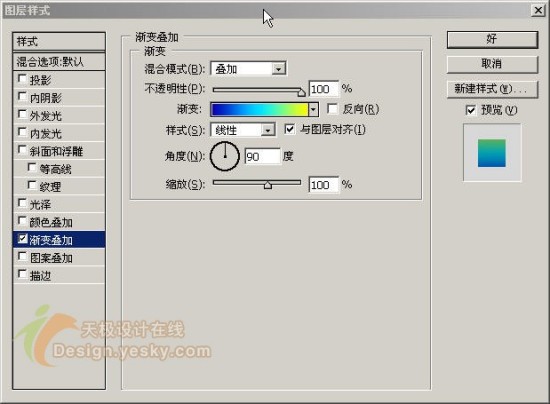The width and height of the screenshot is (550, 404).
Task: Select the 斜面和浮雕 bevel and emboss item
Action: tap(59, 151)
